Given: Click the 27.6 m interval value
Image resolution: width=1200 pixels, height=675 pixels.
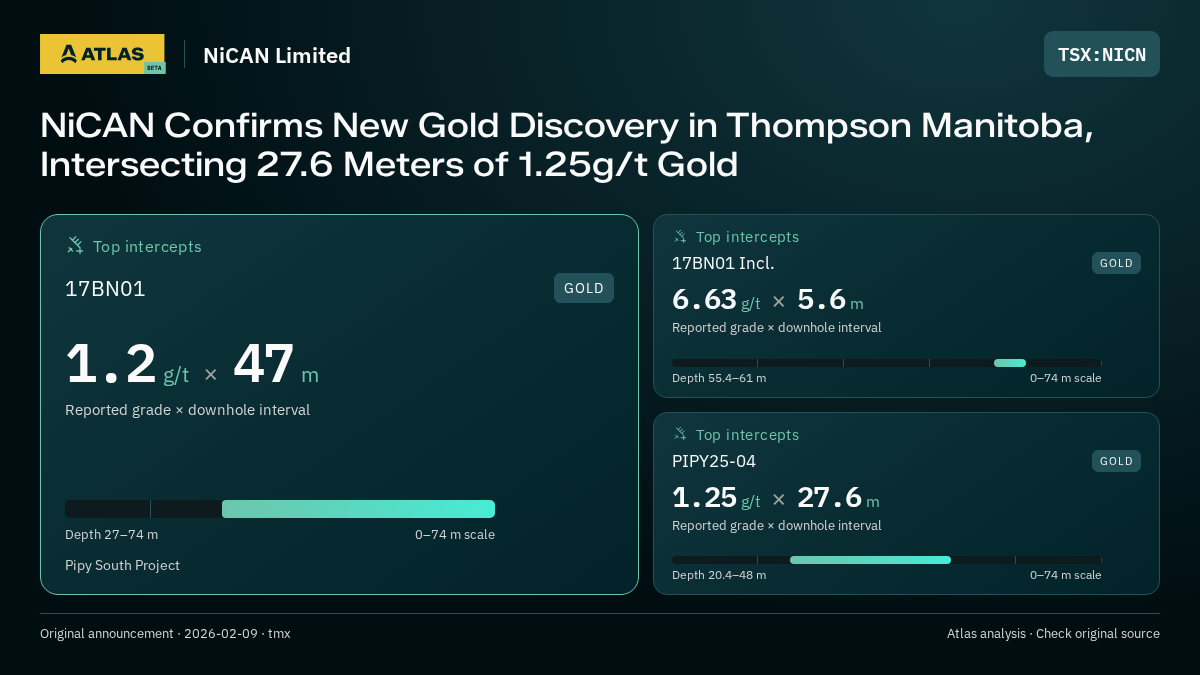Looking at the screenshot, I should tap(838, 498).
